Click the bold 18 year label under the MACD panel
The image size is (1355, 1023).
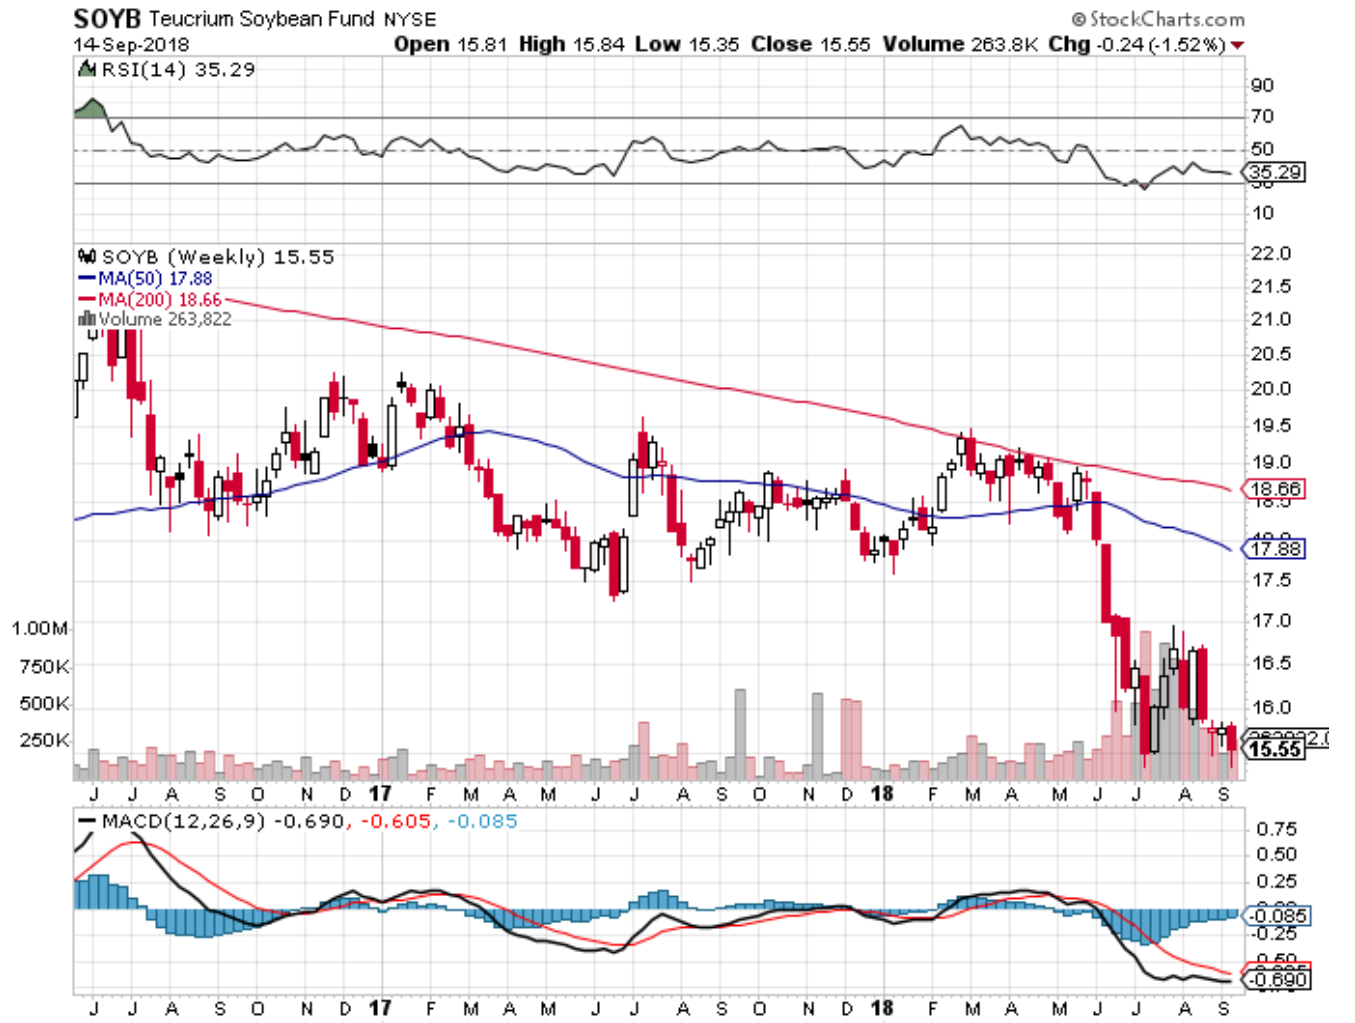pos(881,1008)
